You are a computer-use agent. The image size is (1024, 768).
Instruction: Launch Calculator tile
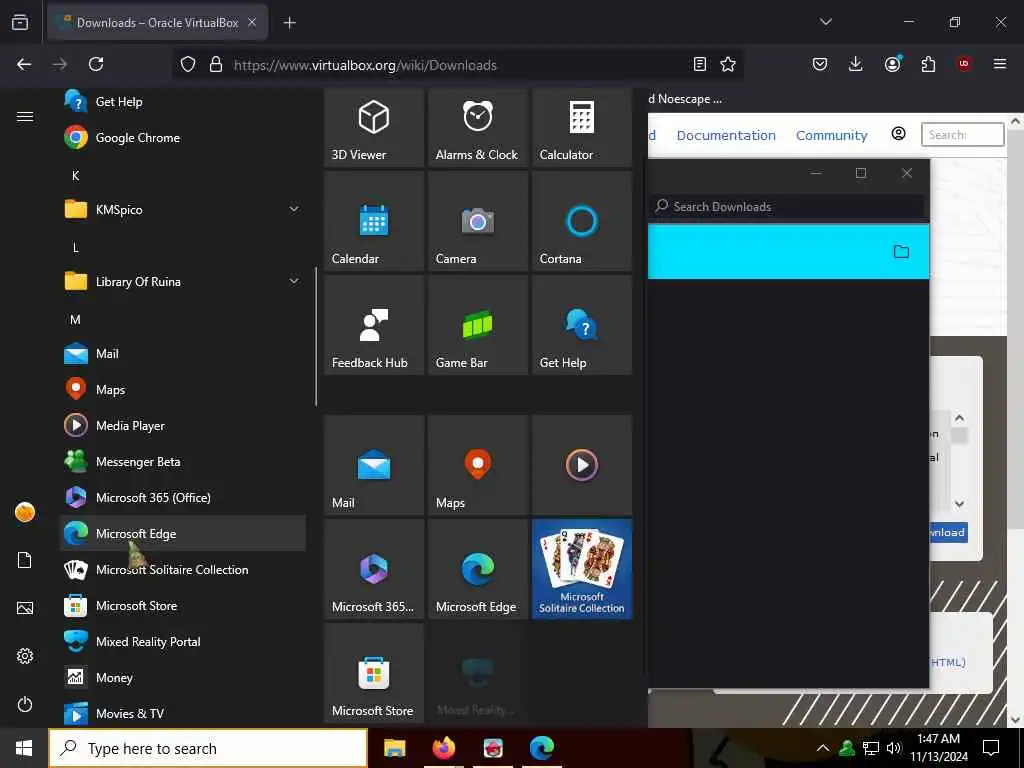[x=581, y=128]
